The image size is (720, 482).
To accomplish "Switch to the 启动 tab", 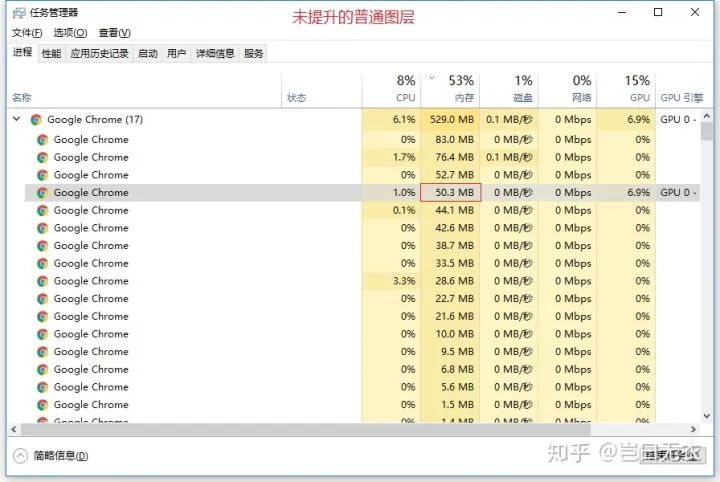I will (x=148, y=54).
